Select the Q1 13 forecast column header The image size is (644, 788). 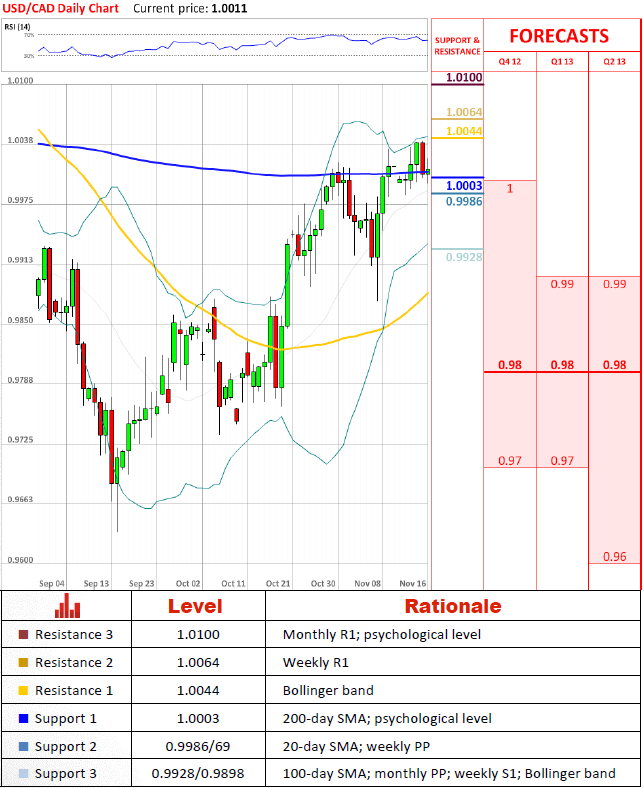coord(562,62)
